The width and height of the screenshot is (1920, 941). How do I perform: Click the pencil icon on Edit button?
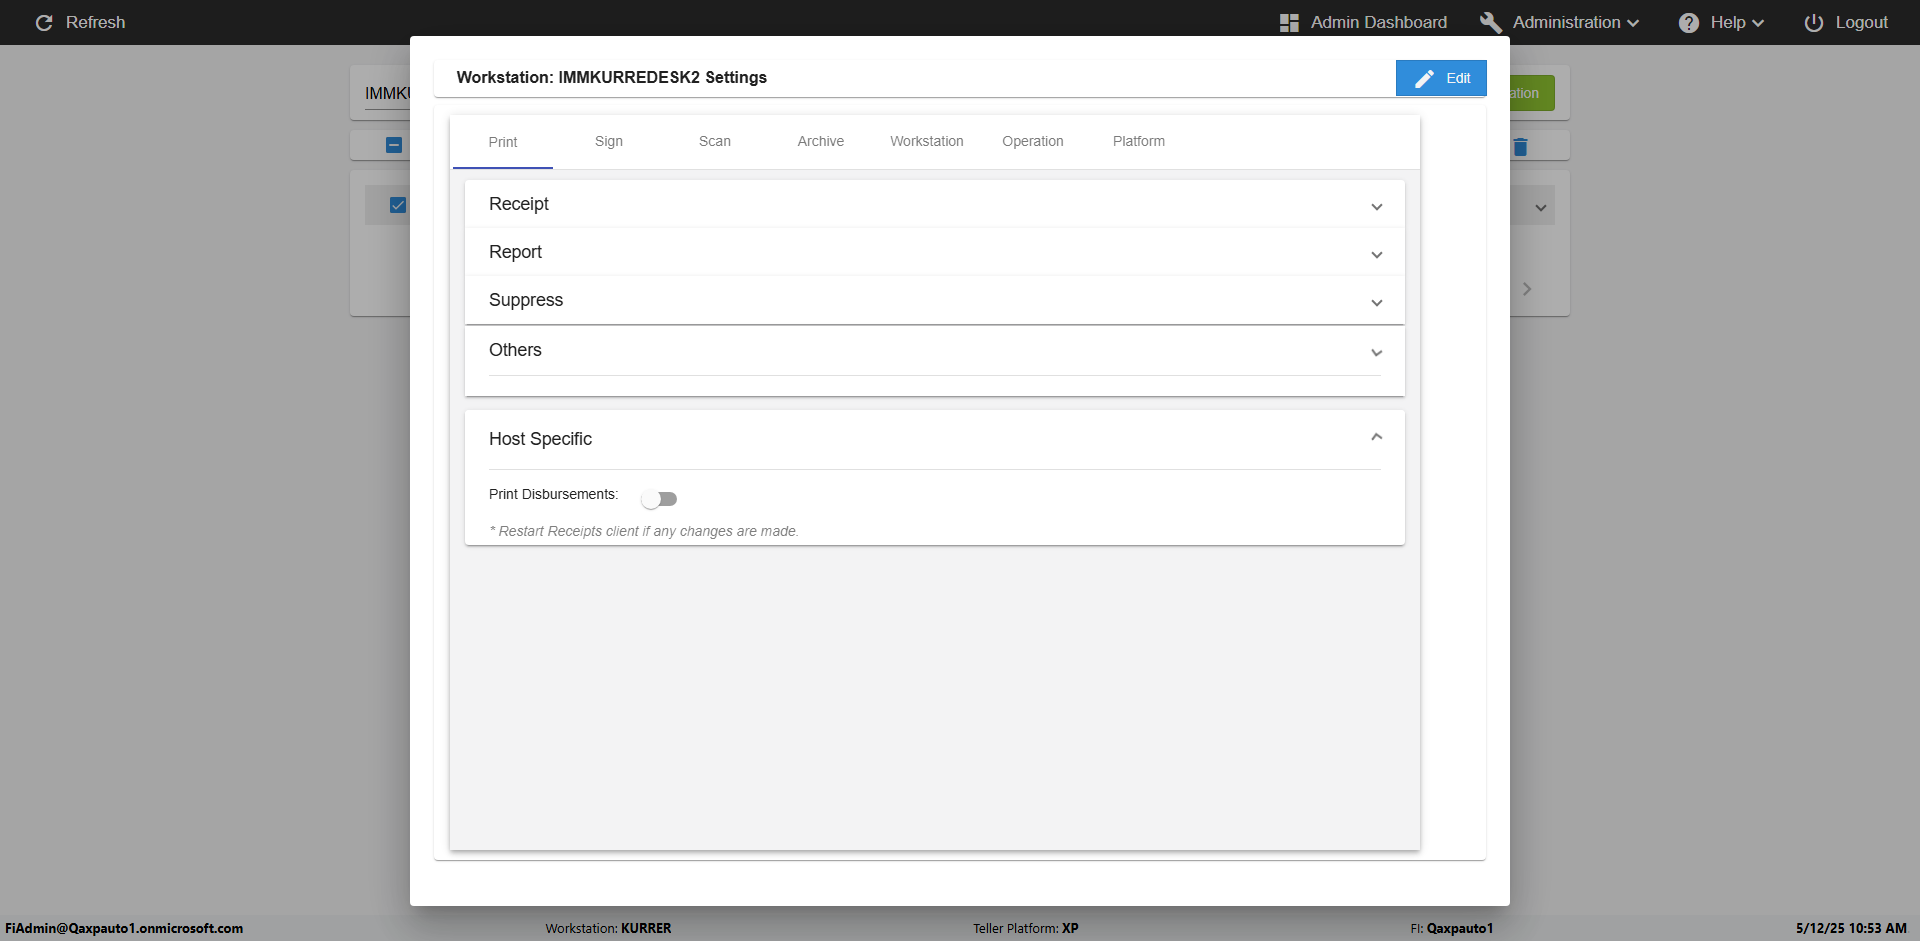point(1425,78)
